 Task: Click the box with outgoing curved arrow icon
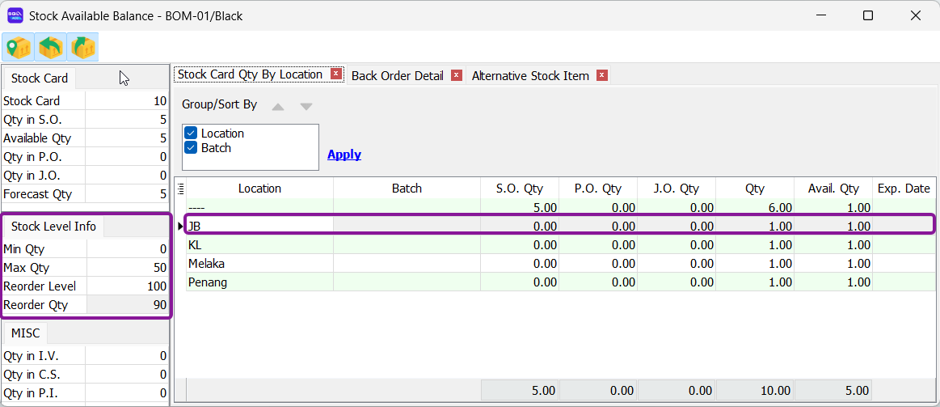(83, 47)
